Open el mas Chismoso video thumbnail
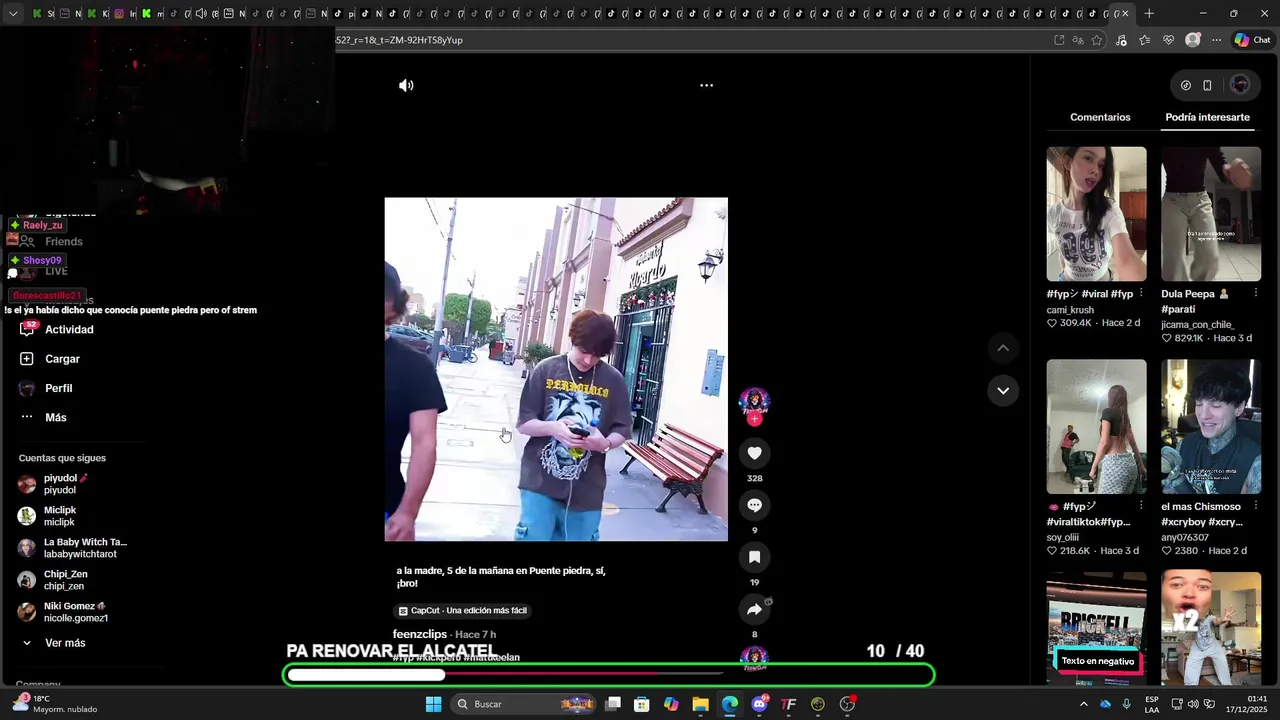Screen dimensions: 1280x720 [x=1210, y=427]
